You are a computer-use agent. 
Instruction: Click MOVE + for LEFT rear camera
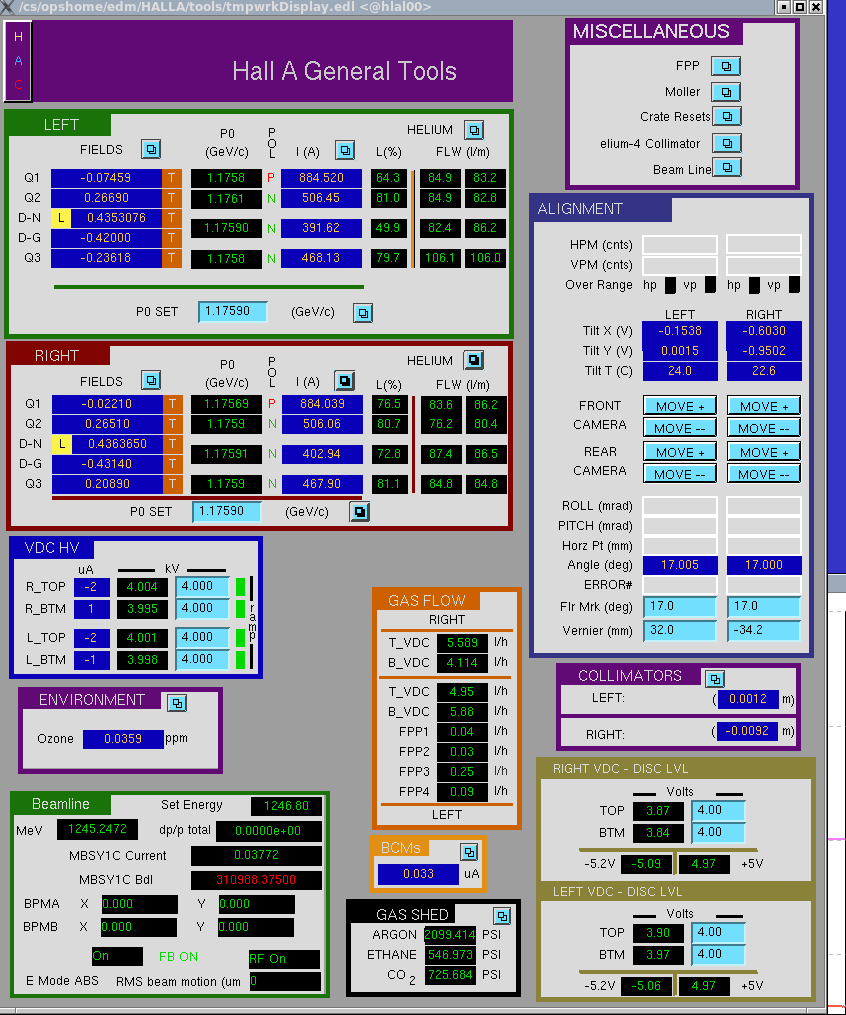[680, 452]
